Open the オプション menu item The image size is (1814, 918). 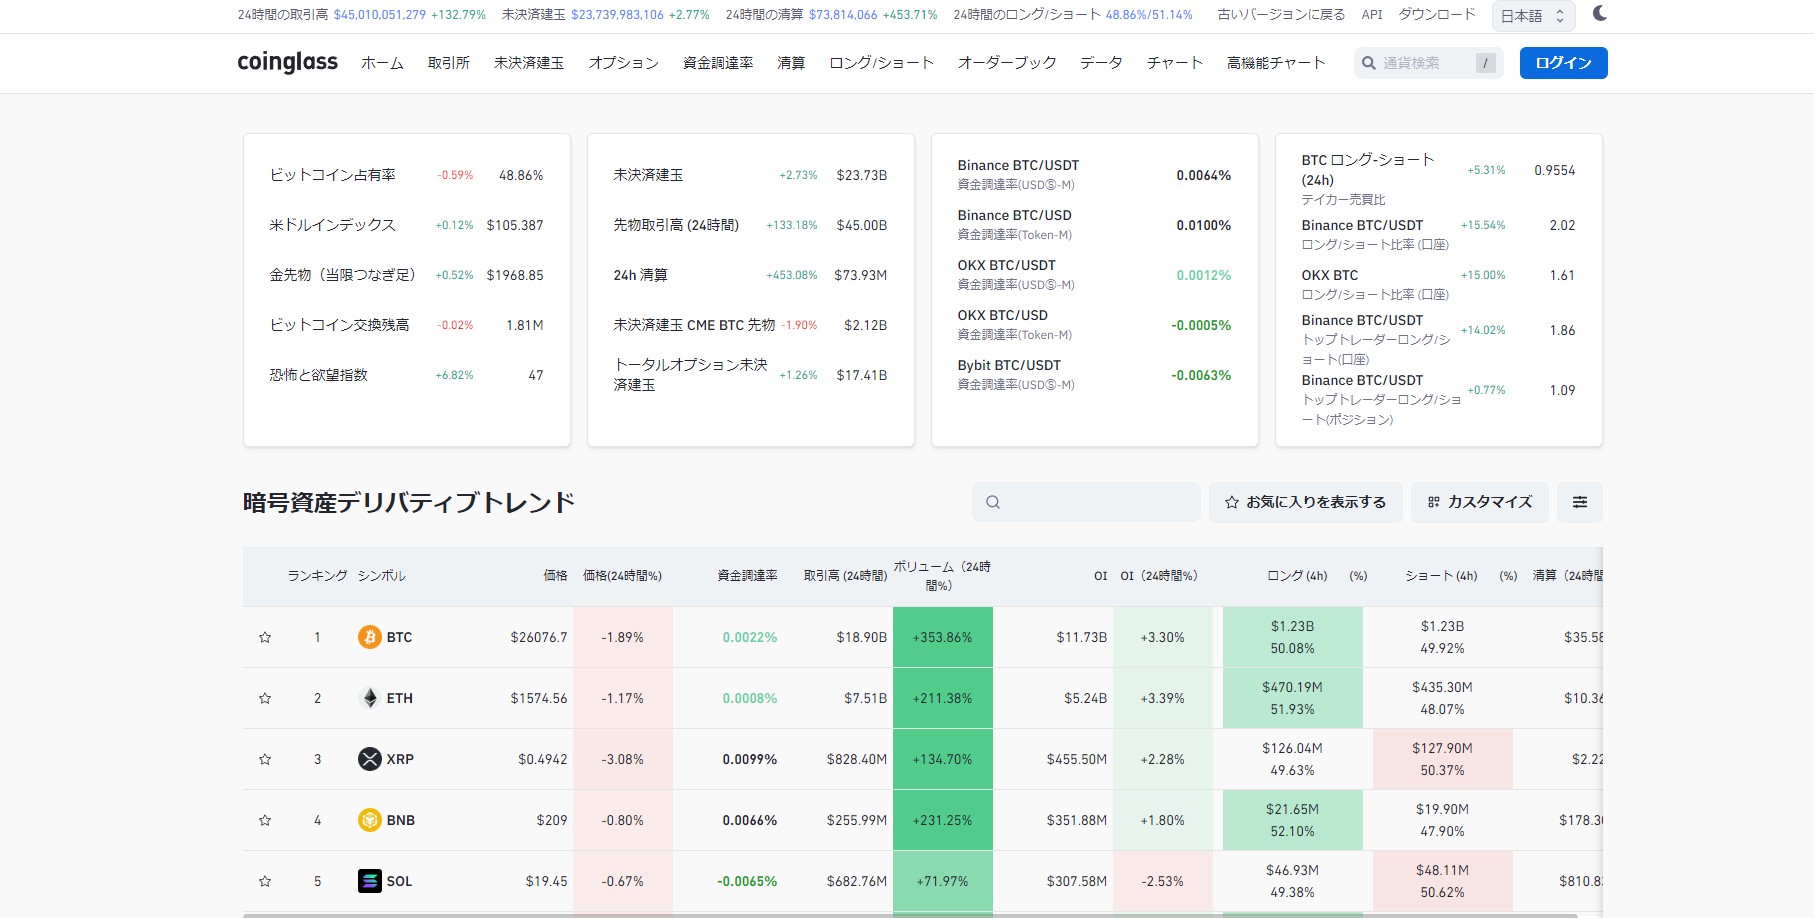pyautogui.click(x=624, y=63)
